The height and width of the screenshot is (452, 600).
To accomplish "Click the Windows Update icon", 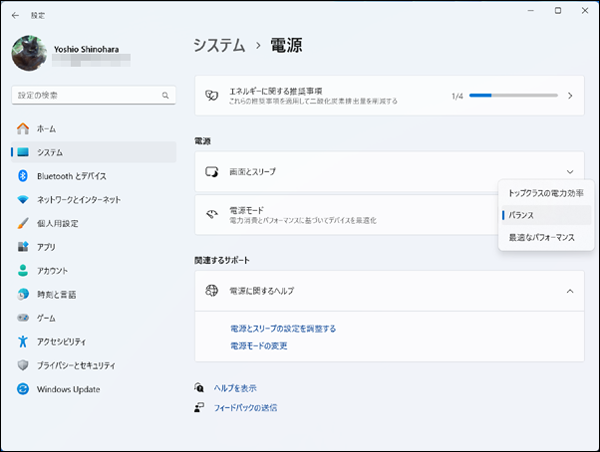I will [x=22, y=389].
